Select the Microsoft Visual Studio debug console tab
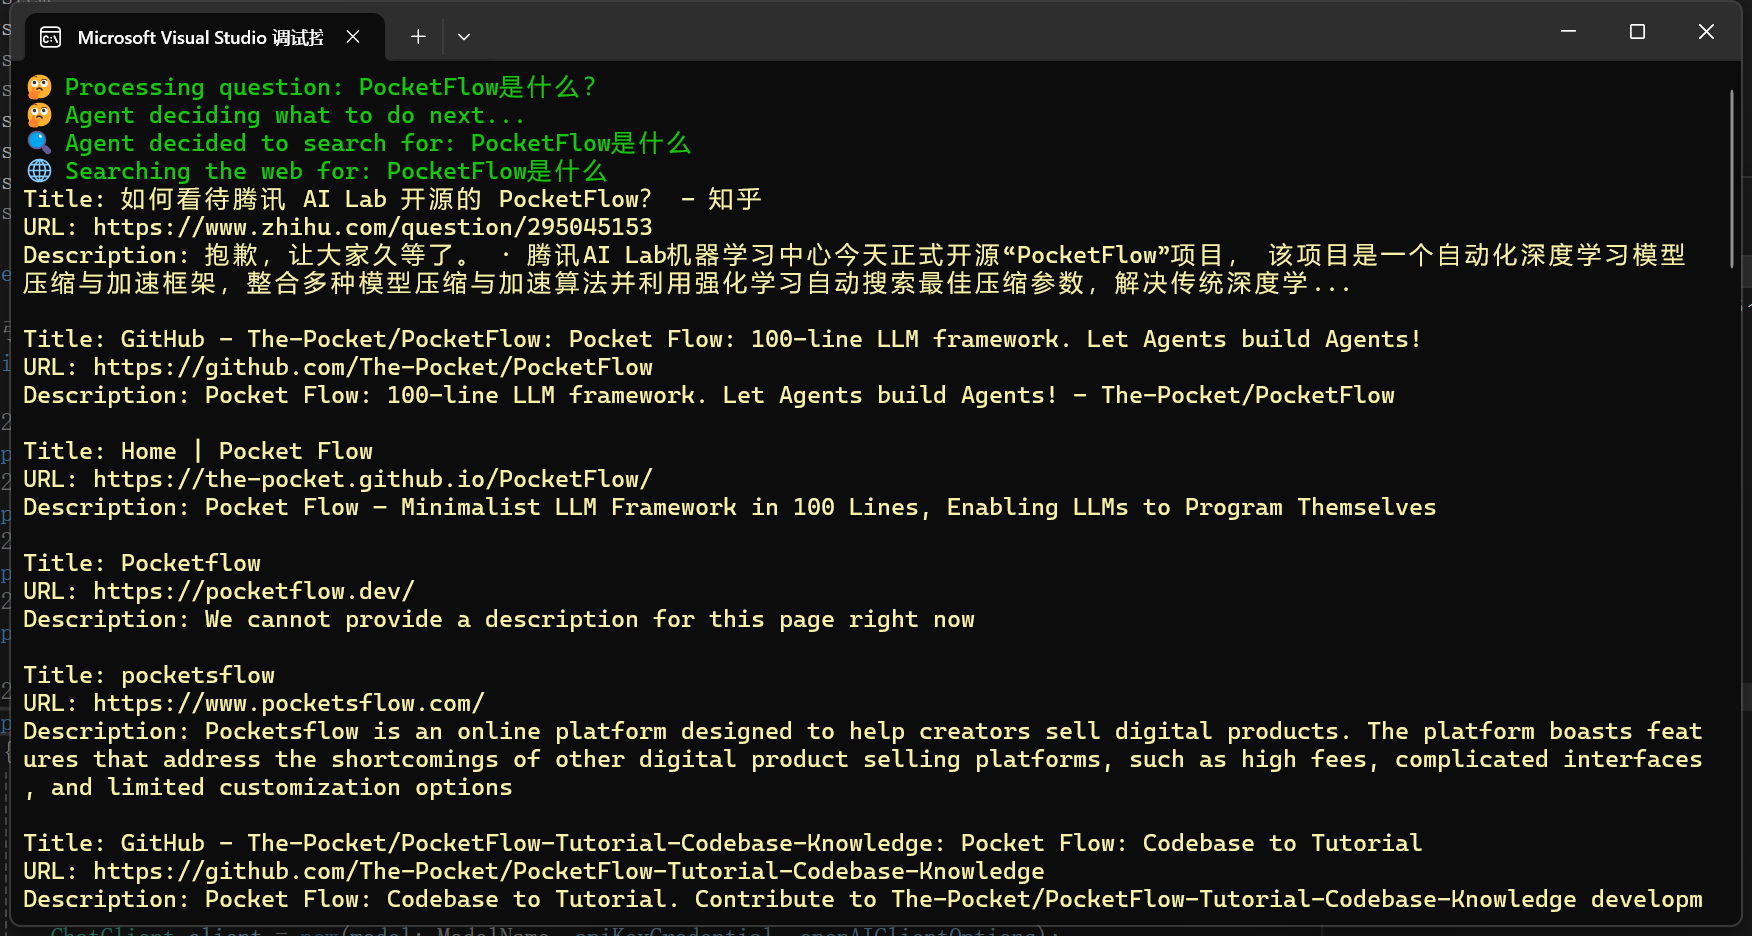 click(200, 38)
